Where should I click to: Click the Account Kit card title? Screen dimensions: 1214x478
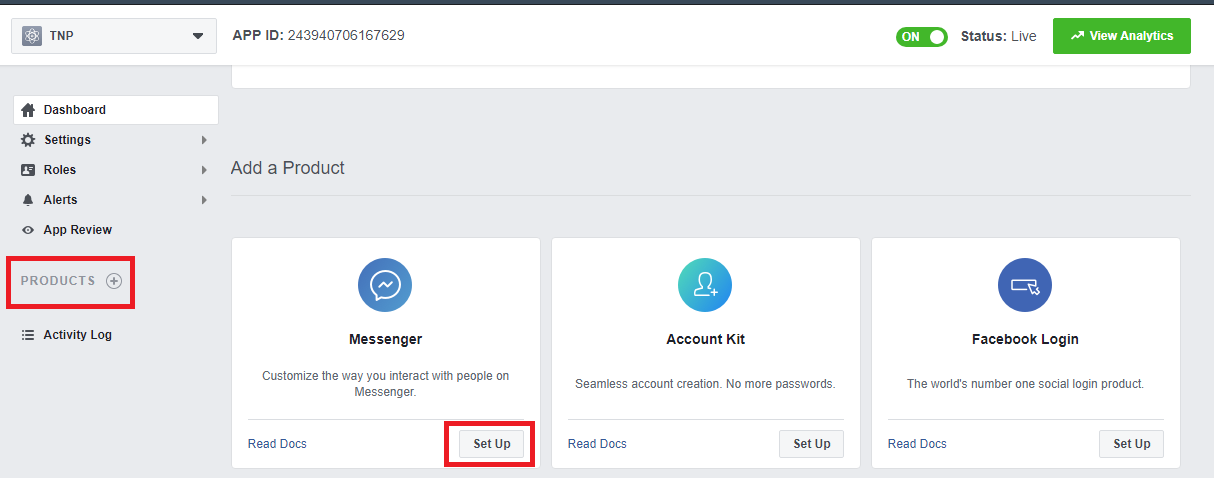click(706, 339)
